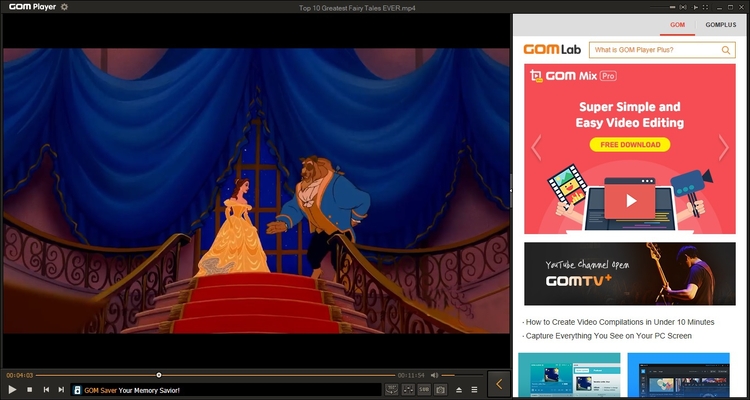Stop the video playback
750x400 pixels.
(30, 389)
